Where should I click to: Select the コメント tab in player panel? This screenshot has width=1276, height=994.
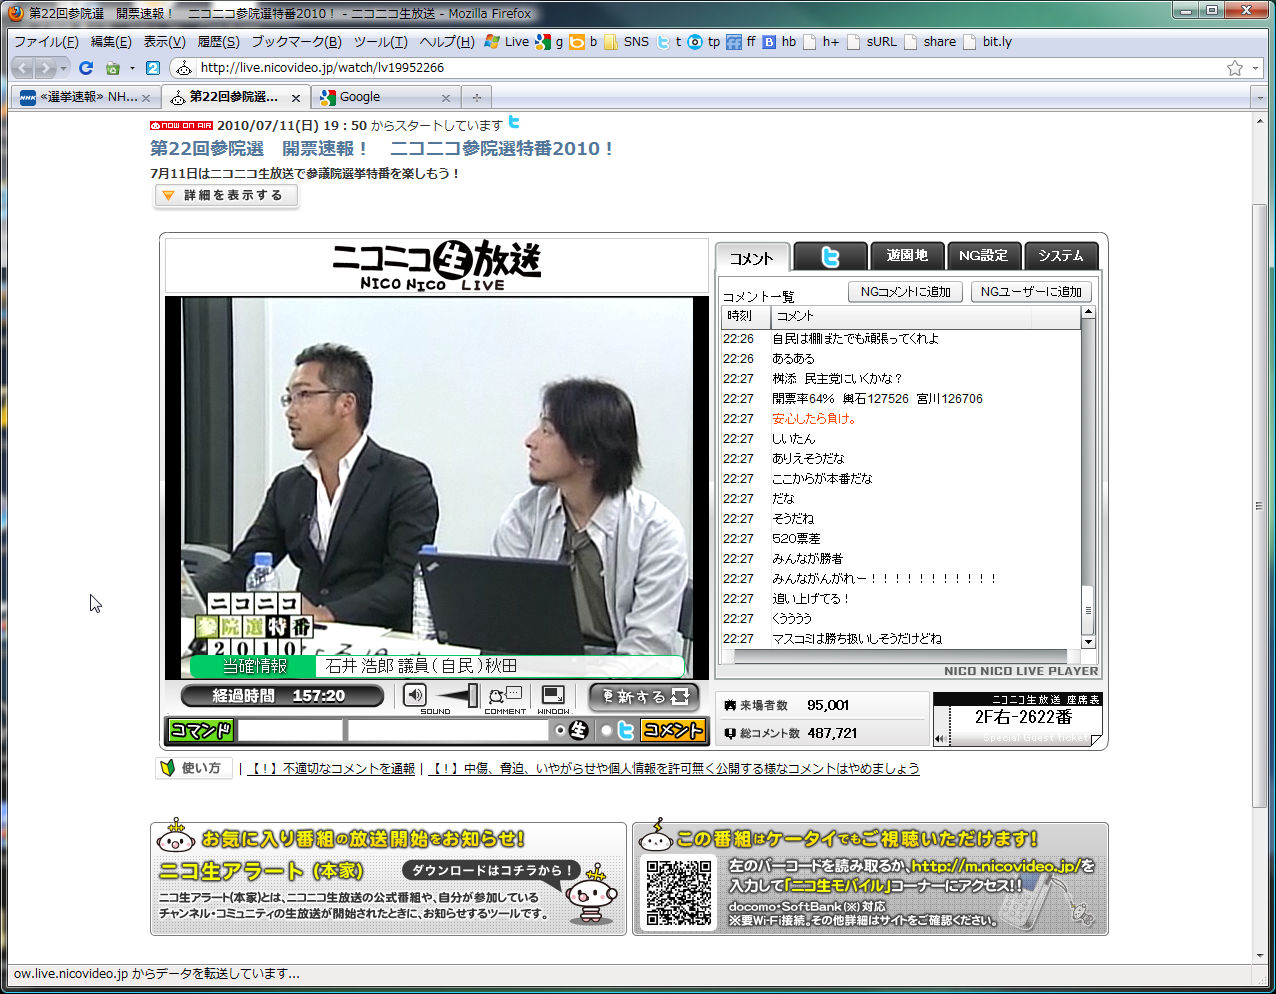(x=752, y=258)
